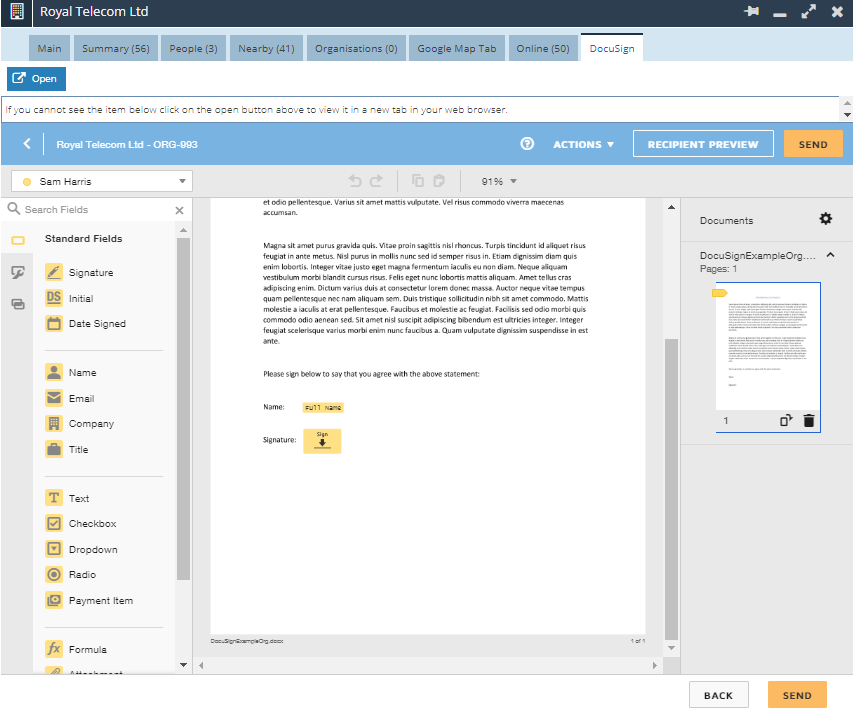Screen dimensions: 853x713
Task: Open the 91% zoom level dropdown
Action: point(499,182)
